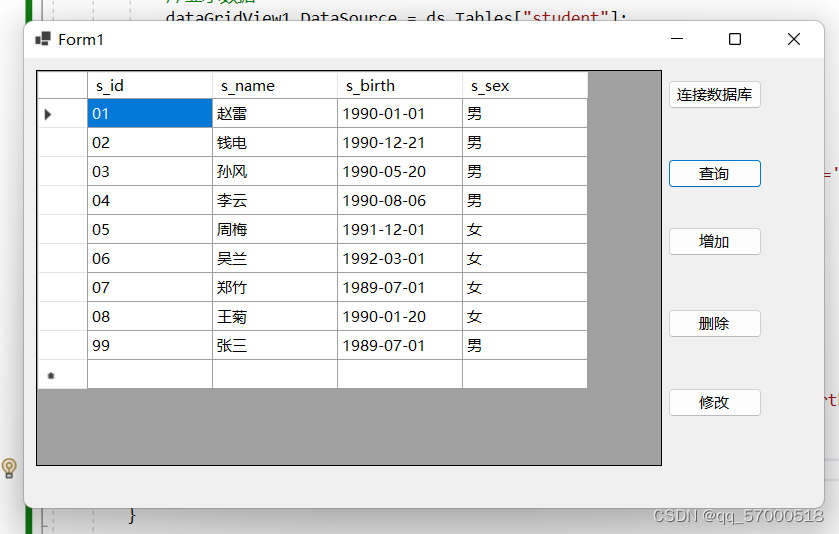This screenshot has height=534, width=839.
Task: Select the s_id cell 04
Action: pyautogui.click(x=150, y=200)
